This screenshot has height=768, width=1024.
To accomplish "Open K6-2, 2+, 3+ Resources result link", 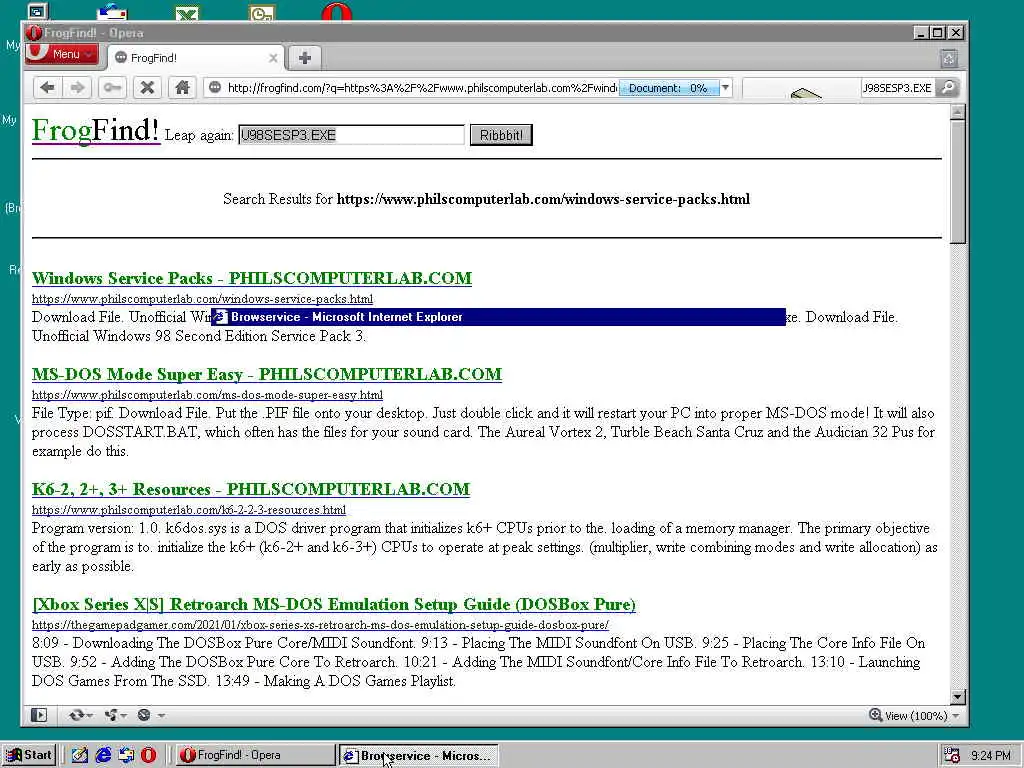I will pos(251,489).
